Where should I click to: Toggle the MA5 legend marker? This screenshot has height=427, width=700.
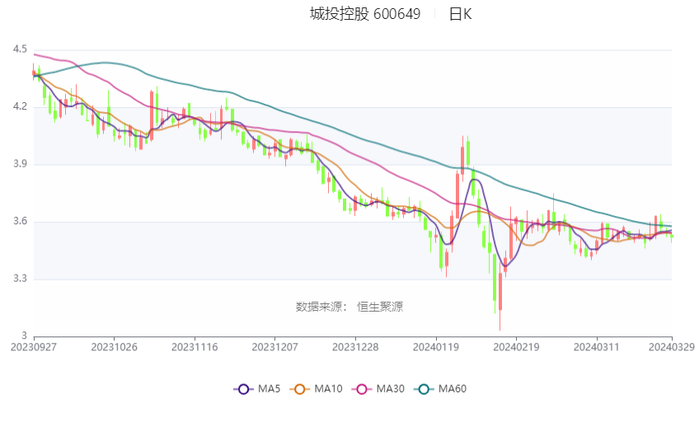pyautogui.click(x=243, y=388)
